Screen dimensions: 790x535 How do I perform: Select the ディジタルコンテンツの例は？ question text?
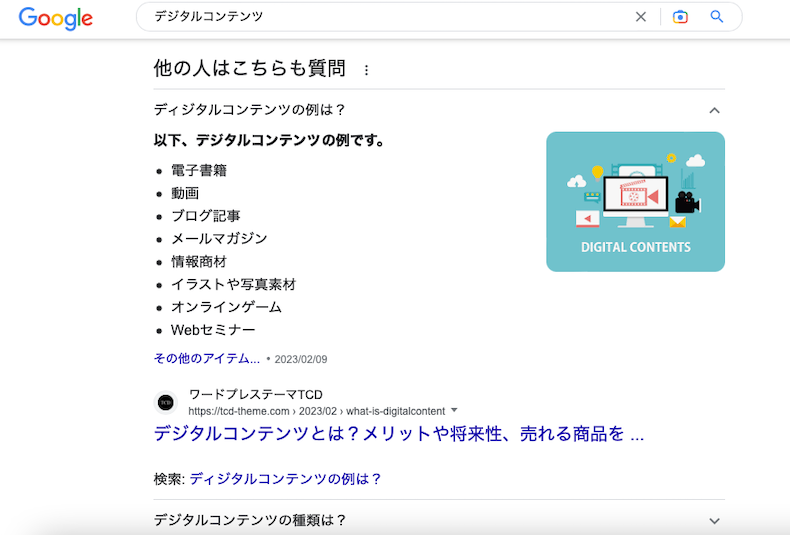click(x=249, y=109)
